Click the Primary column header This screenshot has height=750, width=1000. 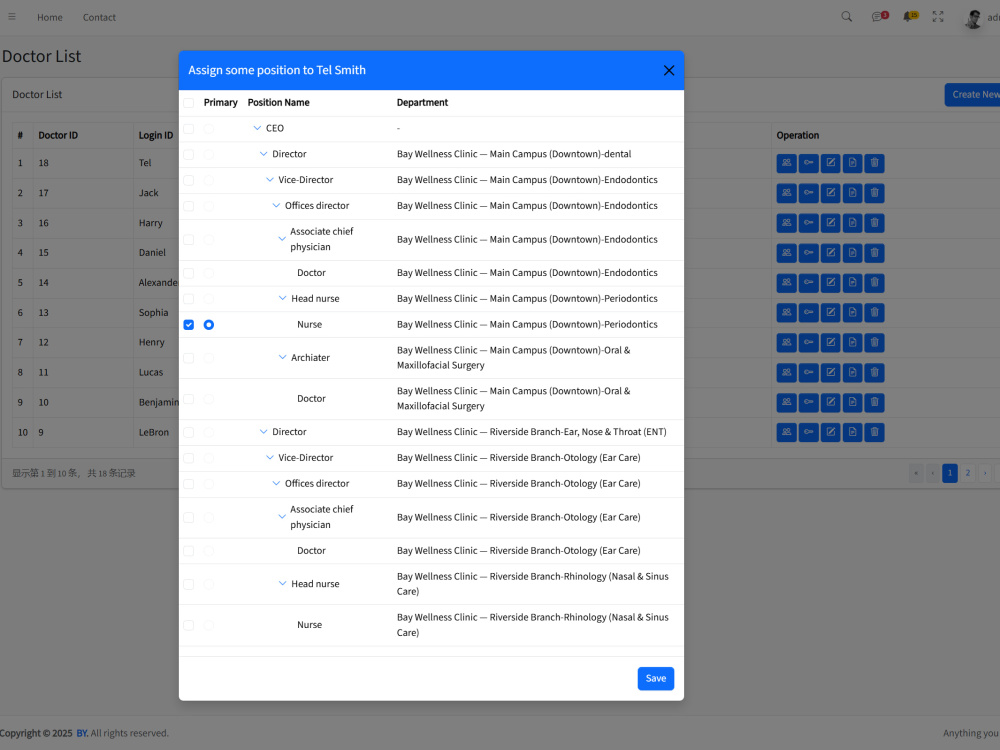(221, 103)
